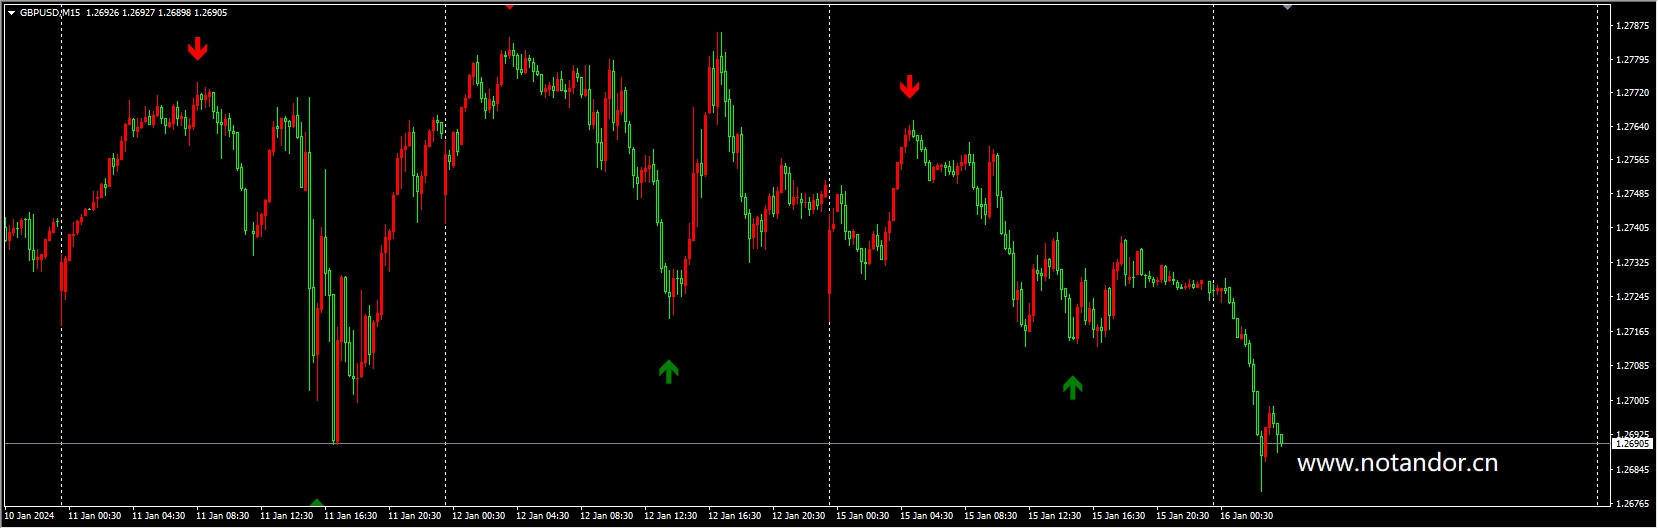Screen dimensions: 1658x529
Task: Click the 16 Jan 00:30 time label
Action: 1246,516
